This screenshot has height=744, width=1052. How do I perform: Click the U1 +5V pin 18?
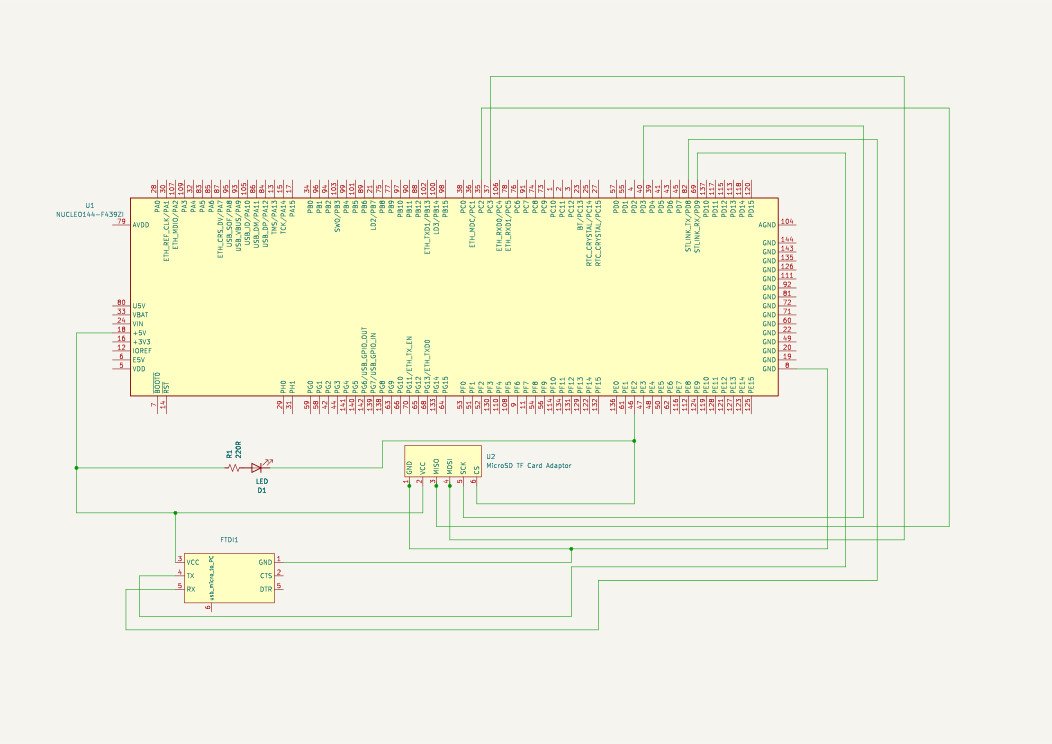(121, 331)
